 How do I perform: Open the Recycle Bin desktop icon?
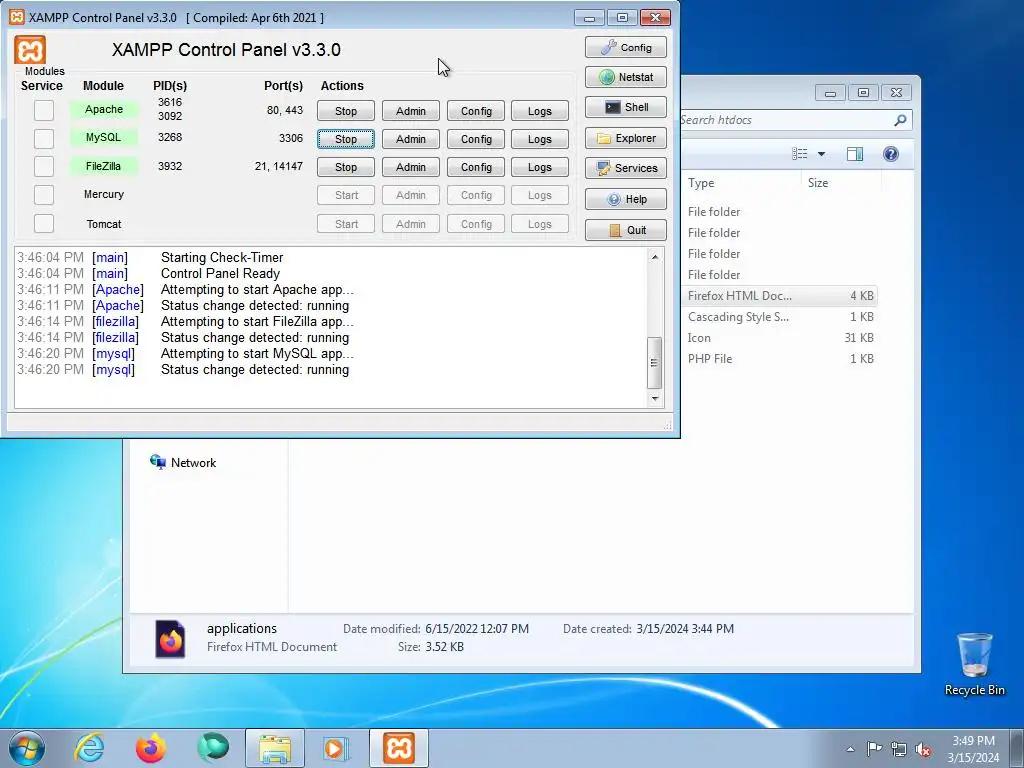(x=974, y=664)
